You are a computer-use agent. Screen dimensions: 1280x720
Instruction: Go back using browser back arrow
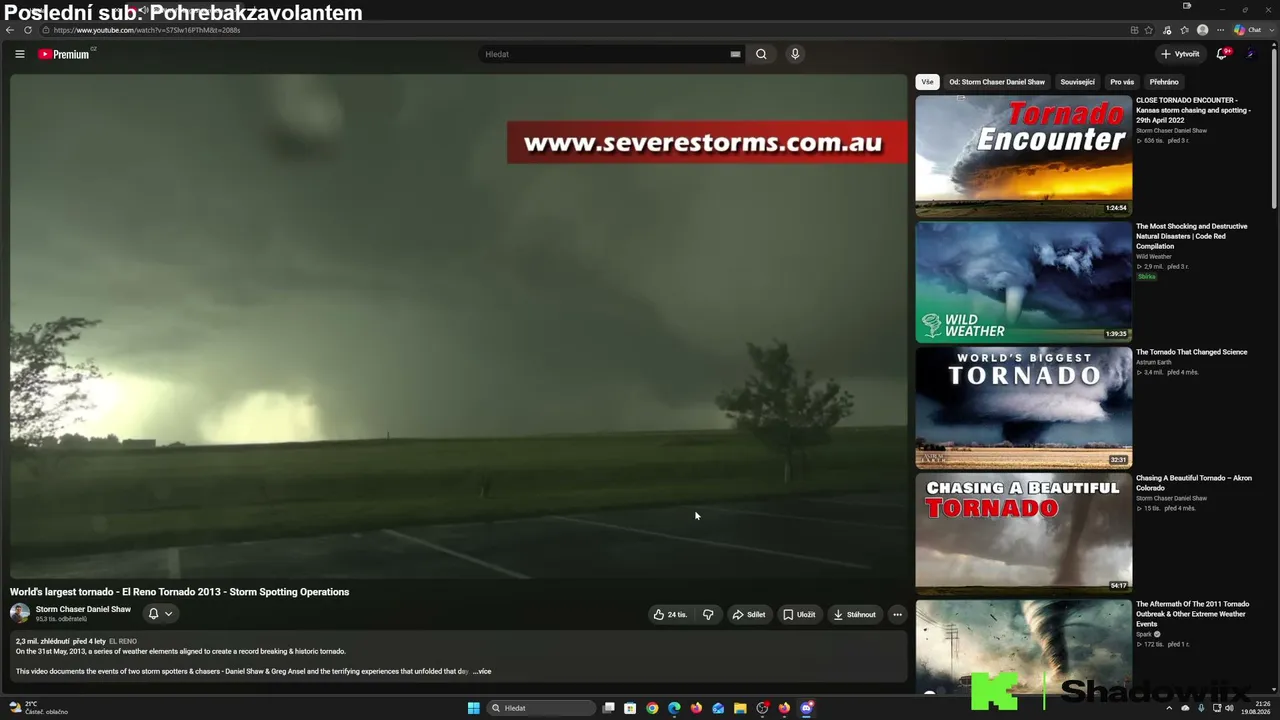pyautogui.click(x=10, y=30)
